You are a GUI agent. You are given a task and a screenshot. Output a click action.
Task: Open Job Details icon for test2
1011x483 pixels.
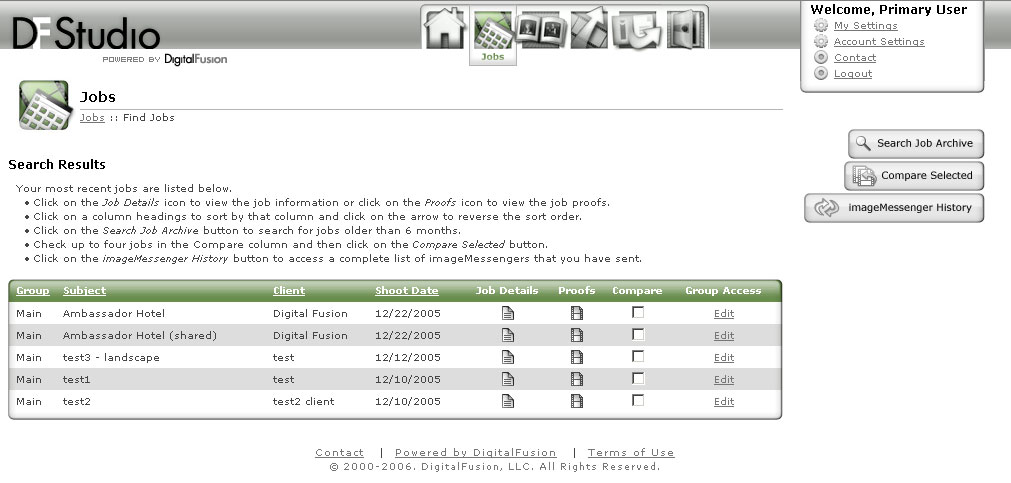(508, 401)
